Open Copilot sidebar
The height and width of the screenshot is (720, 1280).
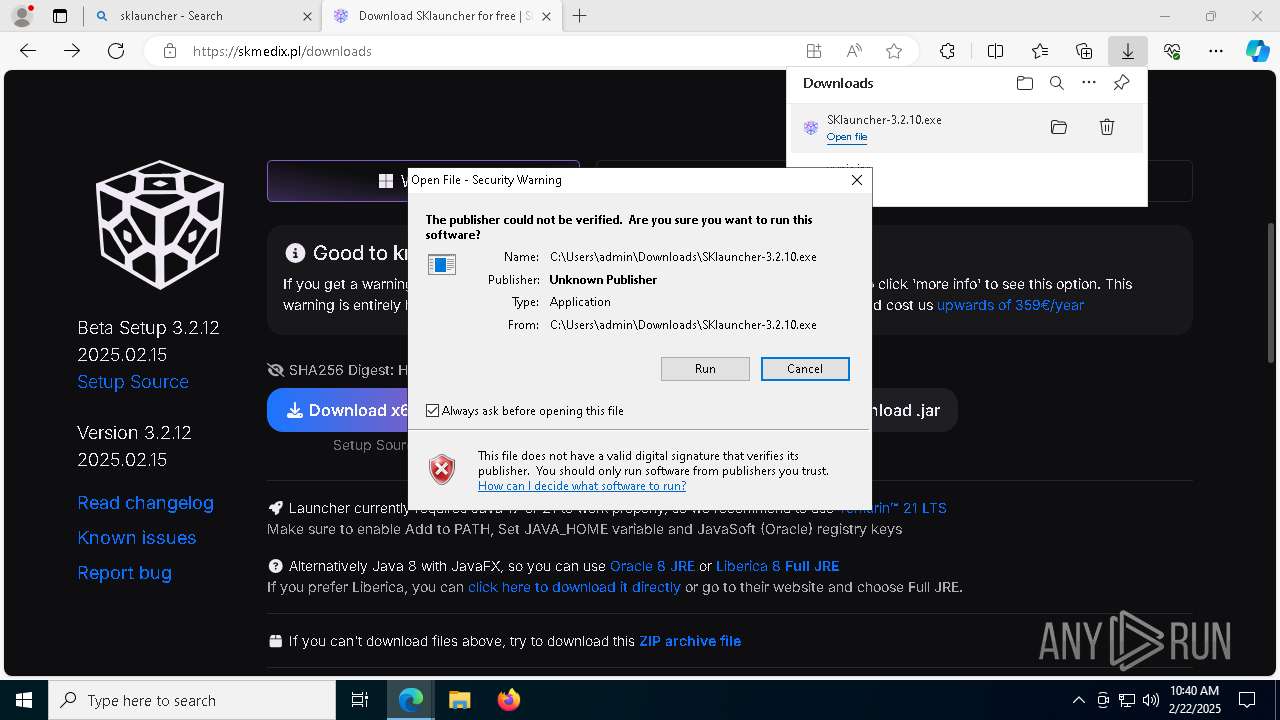1257,51
